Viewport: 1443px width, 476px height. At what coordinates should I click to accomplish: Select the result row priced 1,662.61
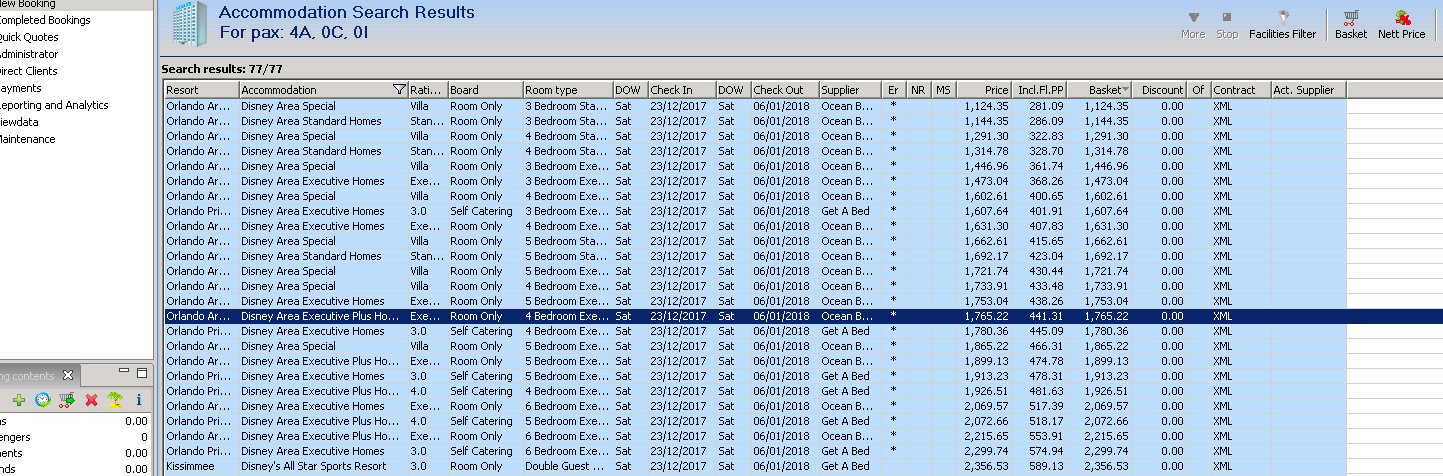click(755, 241)
